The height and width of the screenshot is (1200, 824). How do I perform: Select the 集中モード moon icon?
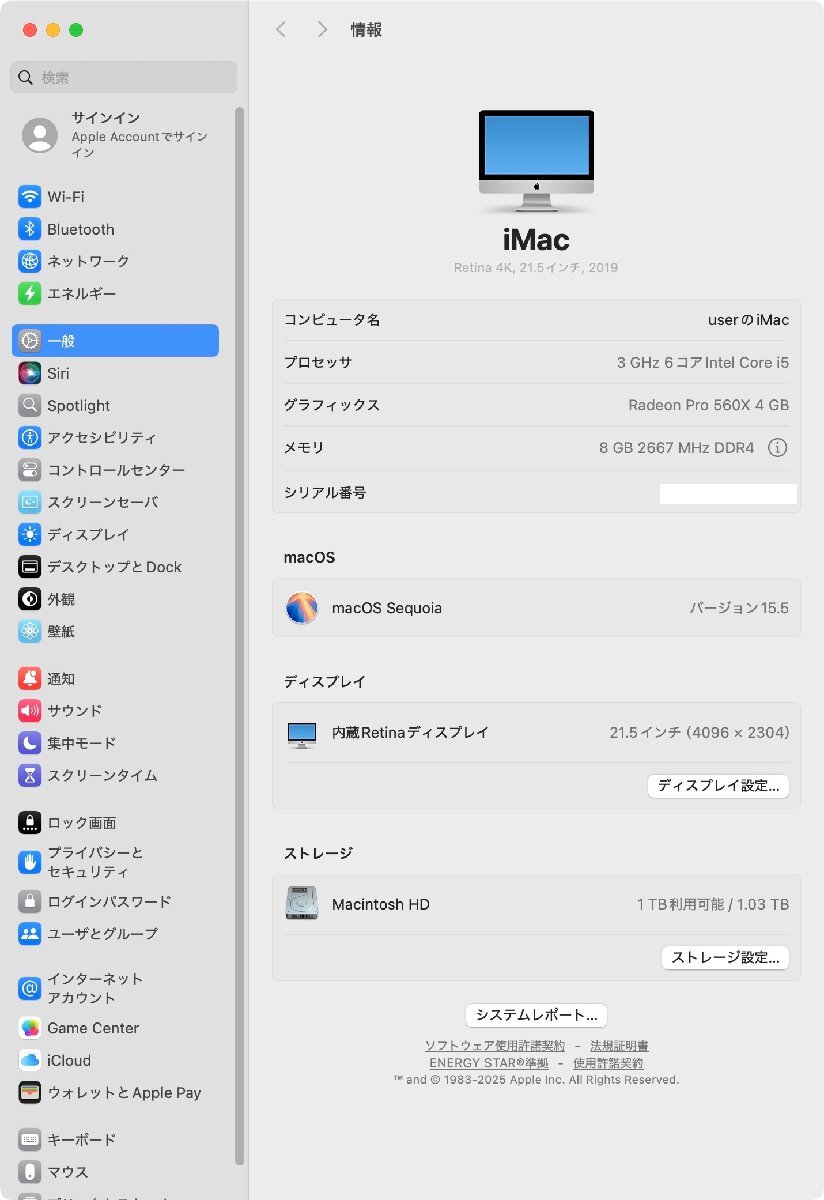30,743
